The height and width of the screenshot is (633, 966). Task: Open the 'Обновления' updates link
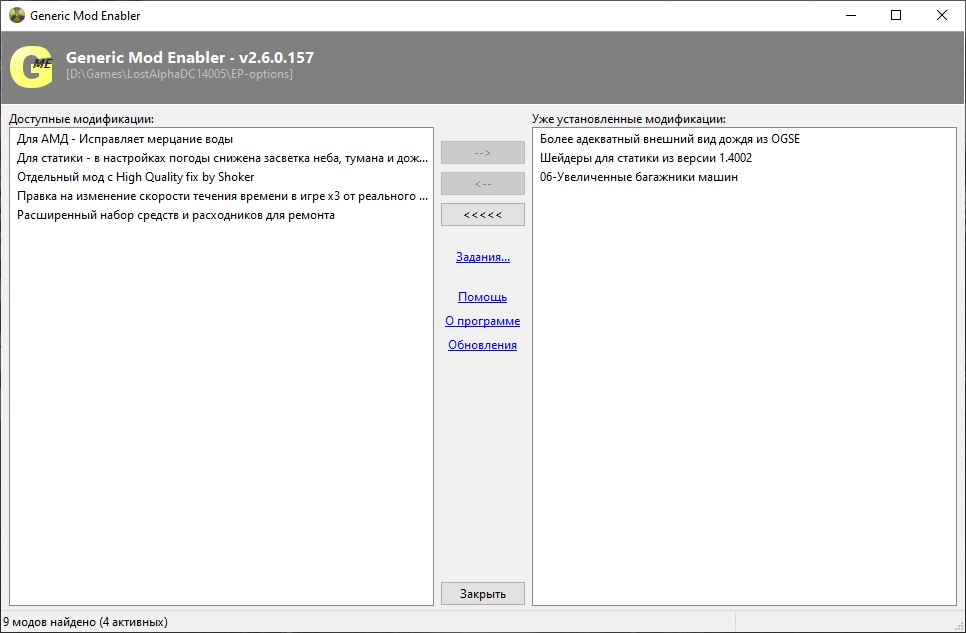pos(482,345)
